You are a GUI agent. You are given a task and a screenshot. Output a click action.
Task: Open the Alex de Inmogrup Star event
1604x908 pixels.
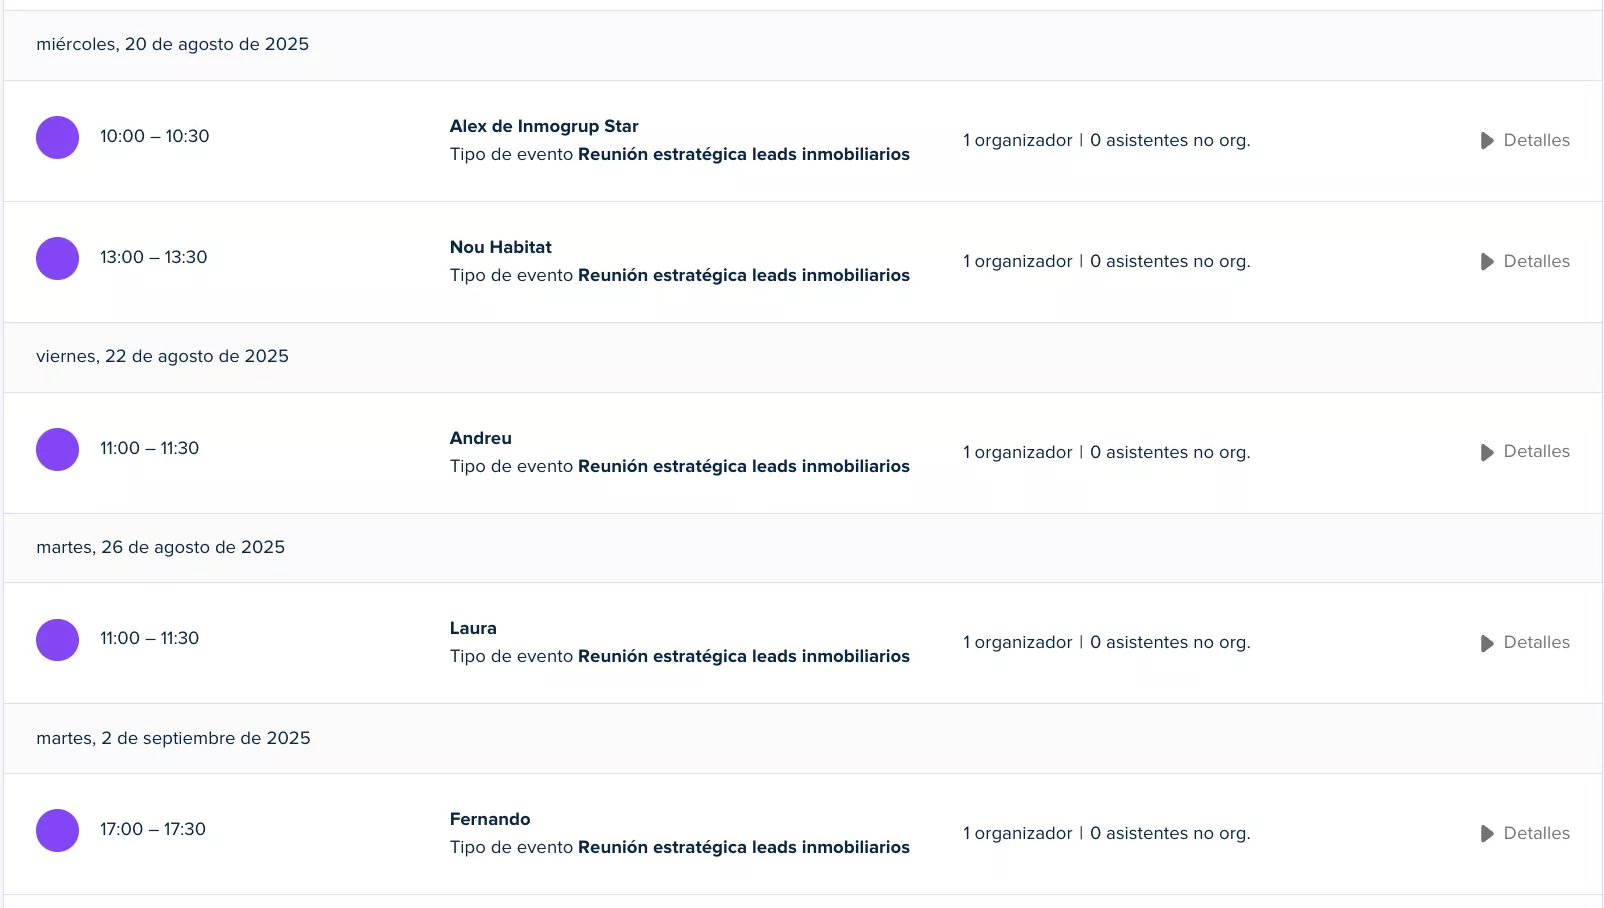(x=544, y=127)
